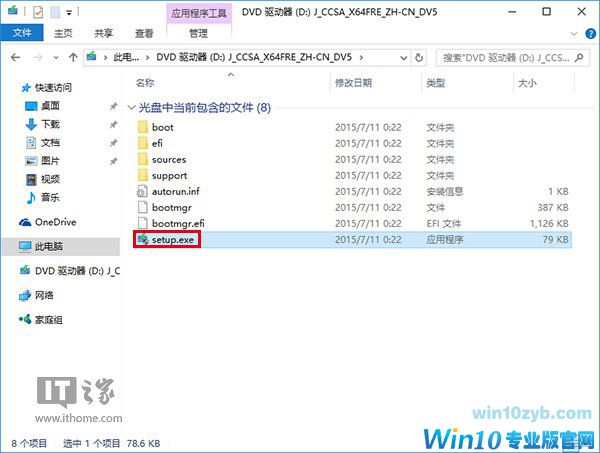Click the 1,126 KB size cell
This screenshot has height=453, width=600.
pos(549,223)
